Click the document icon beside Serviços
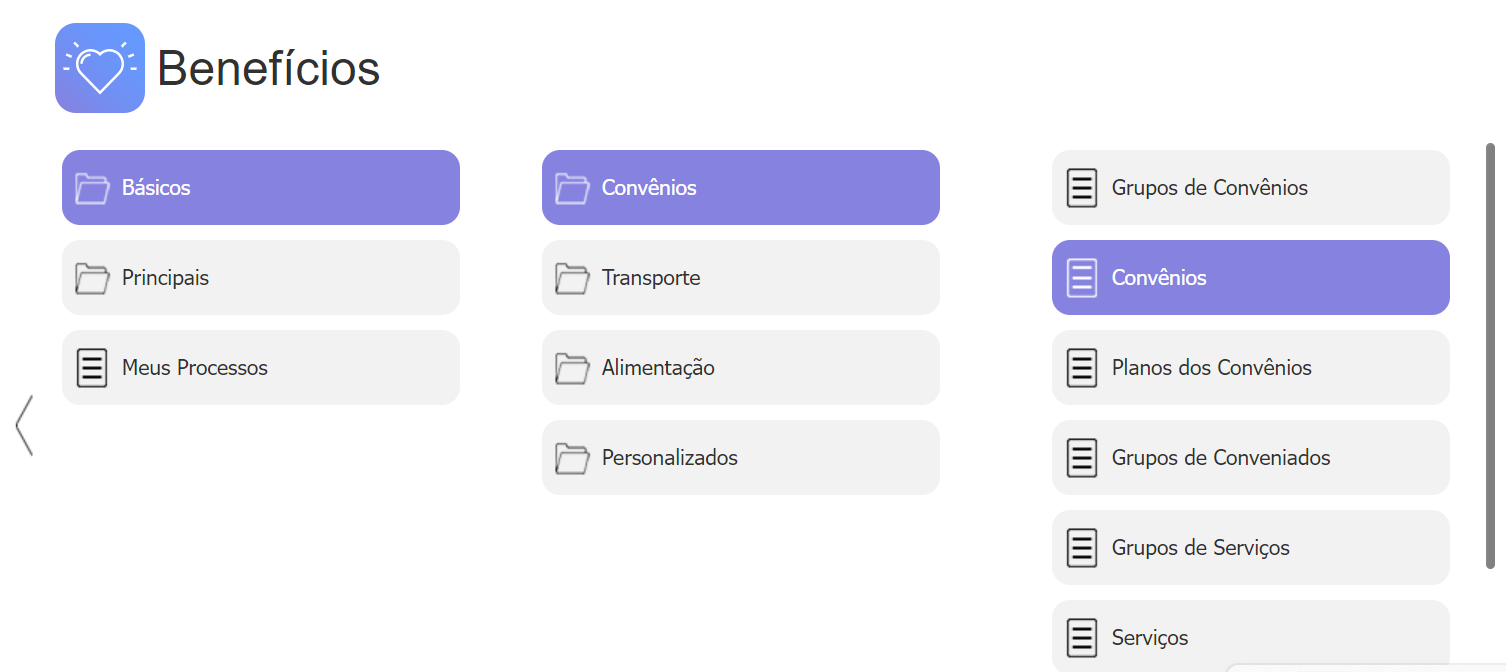The height and width of the screenshot is (672, 1506). point(1082,638)
